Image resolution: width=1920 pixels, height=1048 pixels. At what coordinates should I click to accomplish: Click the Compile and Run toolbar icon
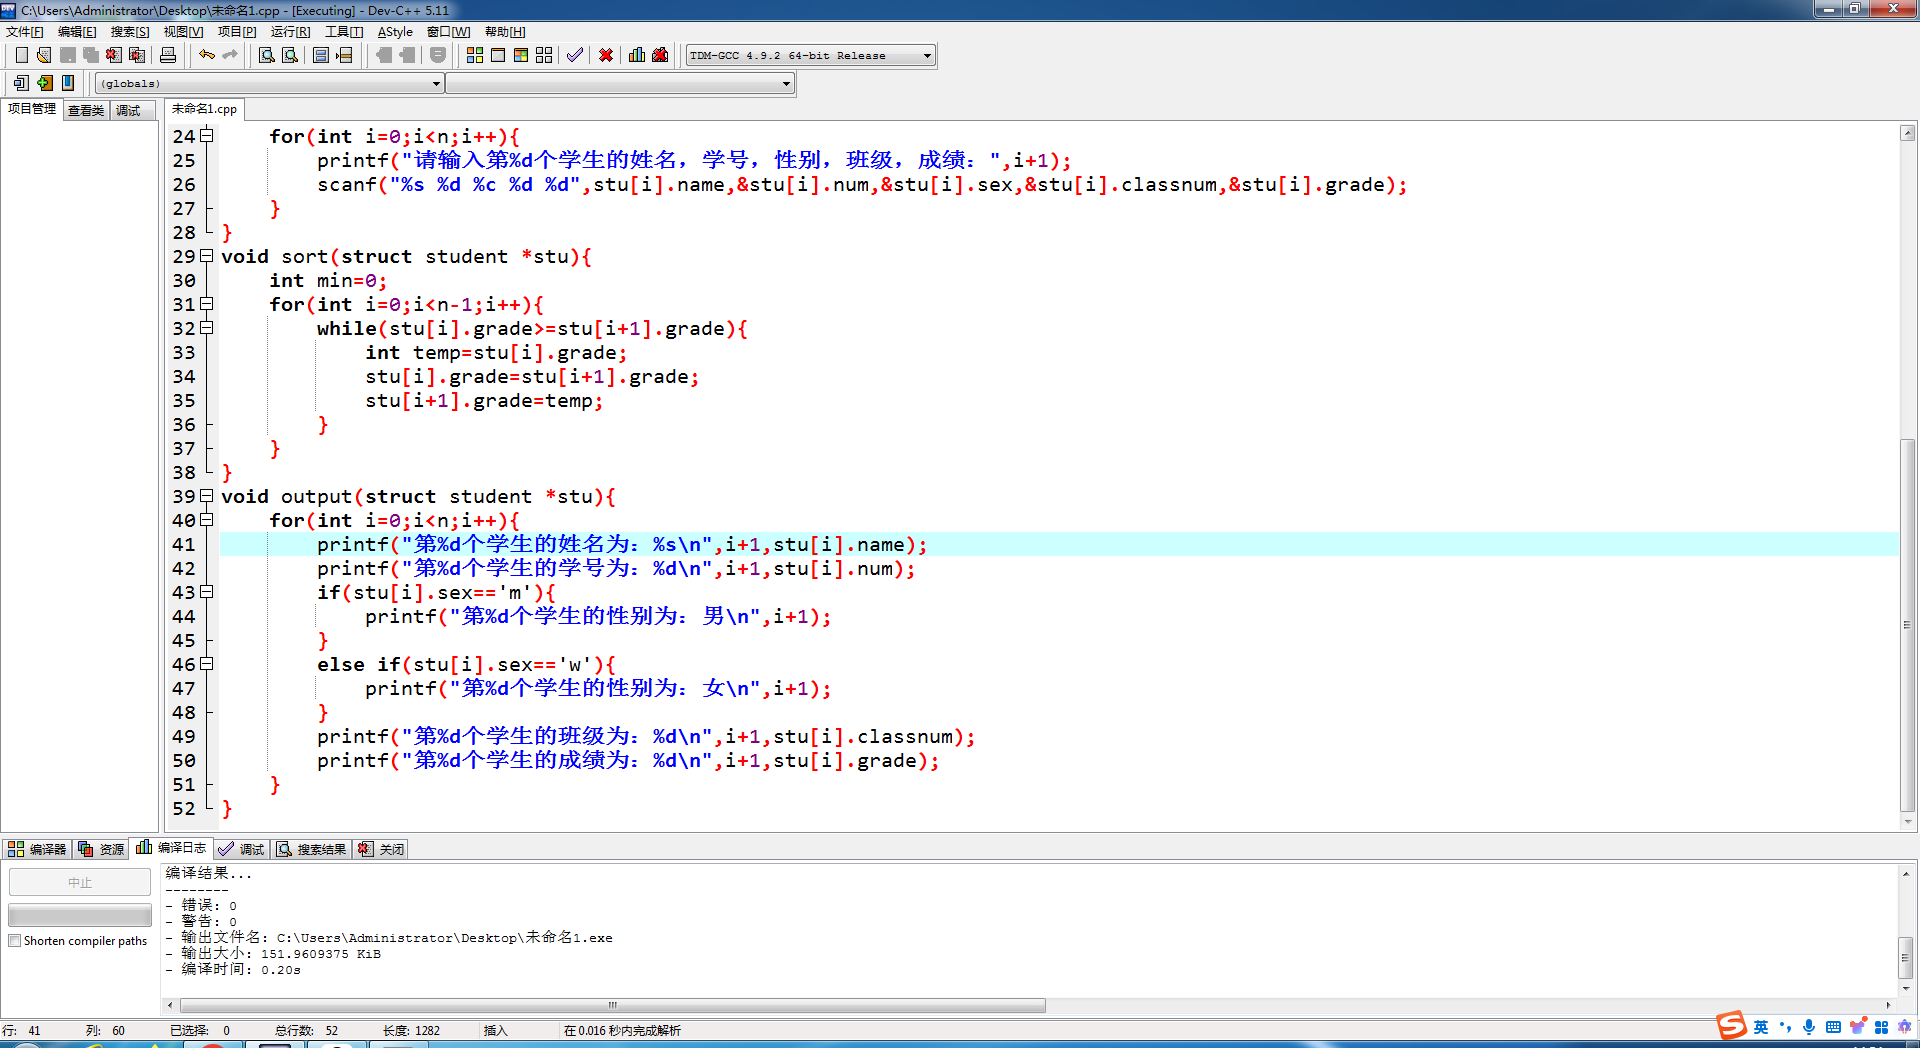[x=521, y=55]
